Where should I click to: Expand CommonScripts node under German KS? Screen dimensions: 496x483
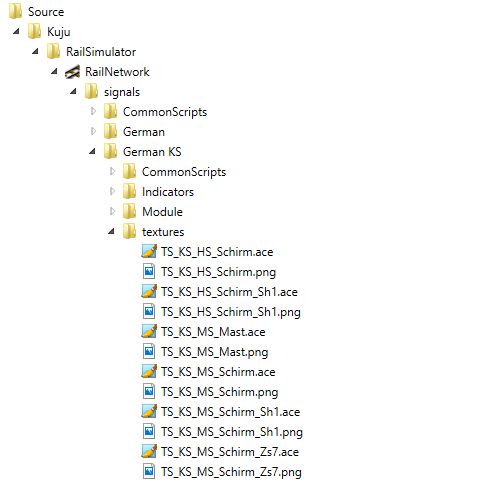click(112, 171)
